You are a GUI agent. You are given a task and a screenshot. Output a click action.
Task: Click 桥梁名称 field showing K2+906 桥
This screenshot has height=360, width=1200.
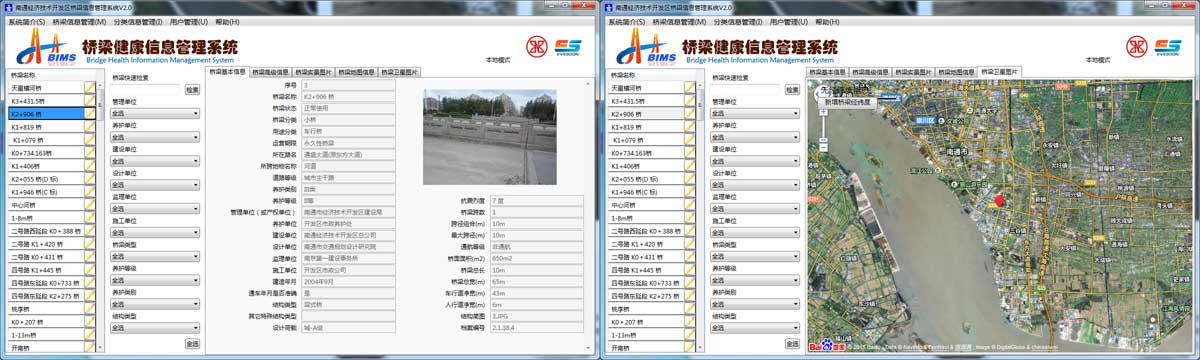coord(348,96)
